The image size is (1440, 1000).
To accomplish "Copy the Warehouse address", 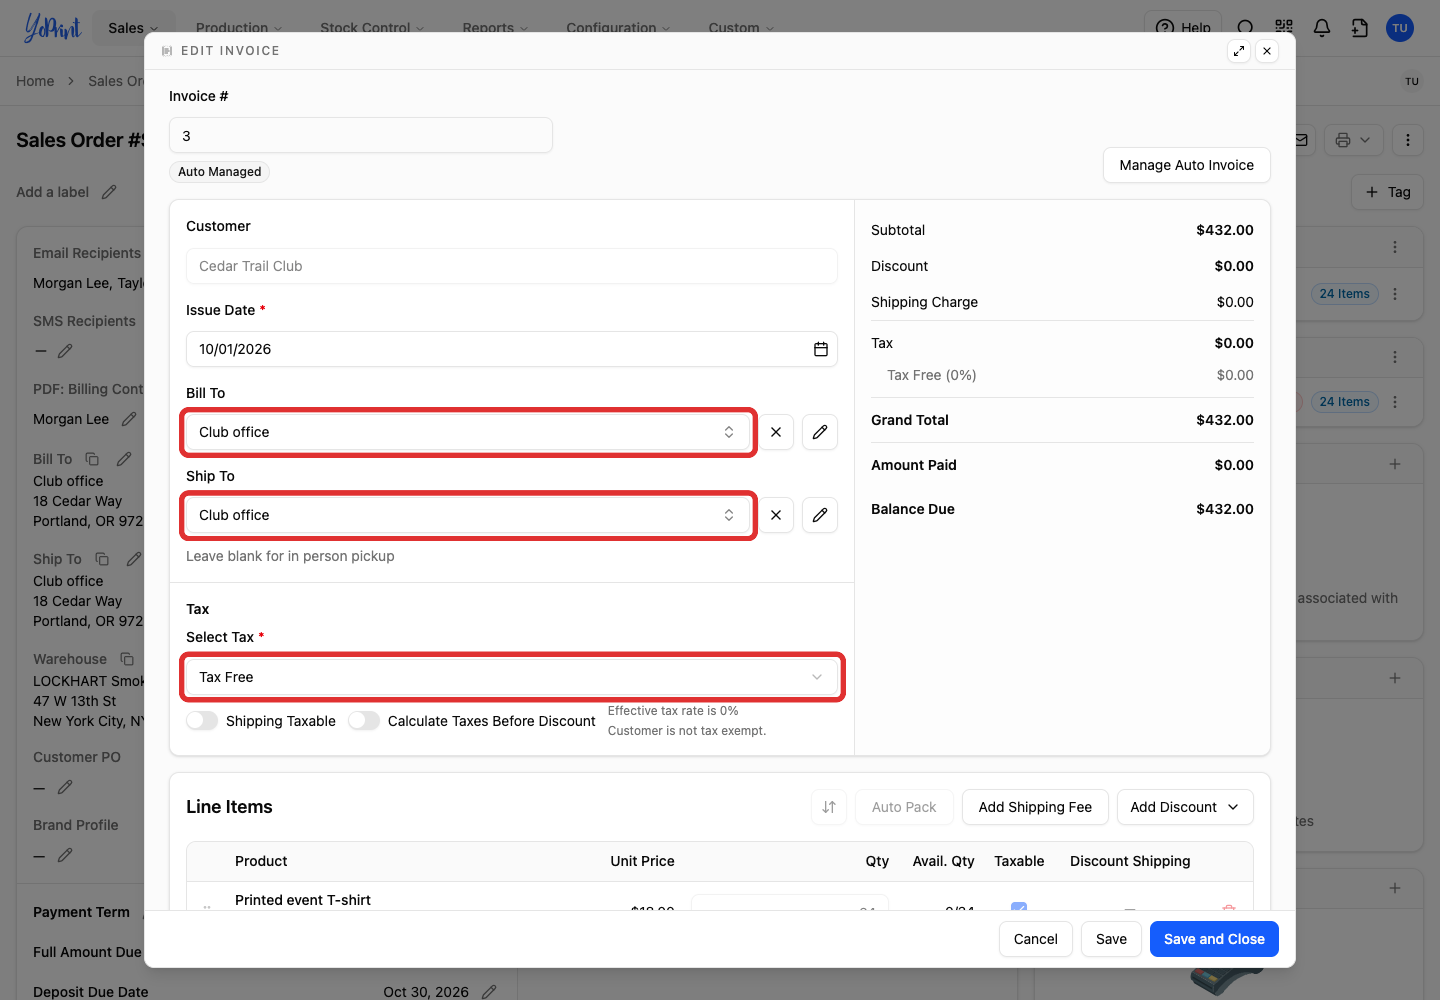I will pos(127,659).
